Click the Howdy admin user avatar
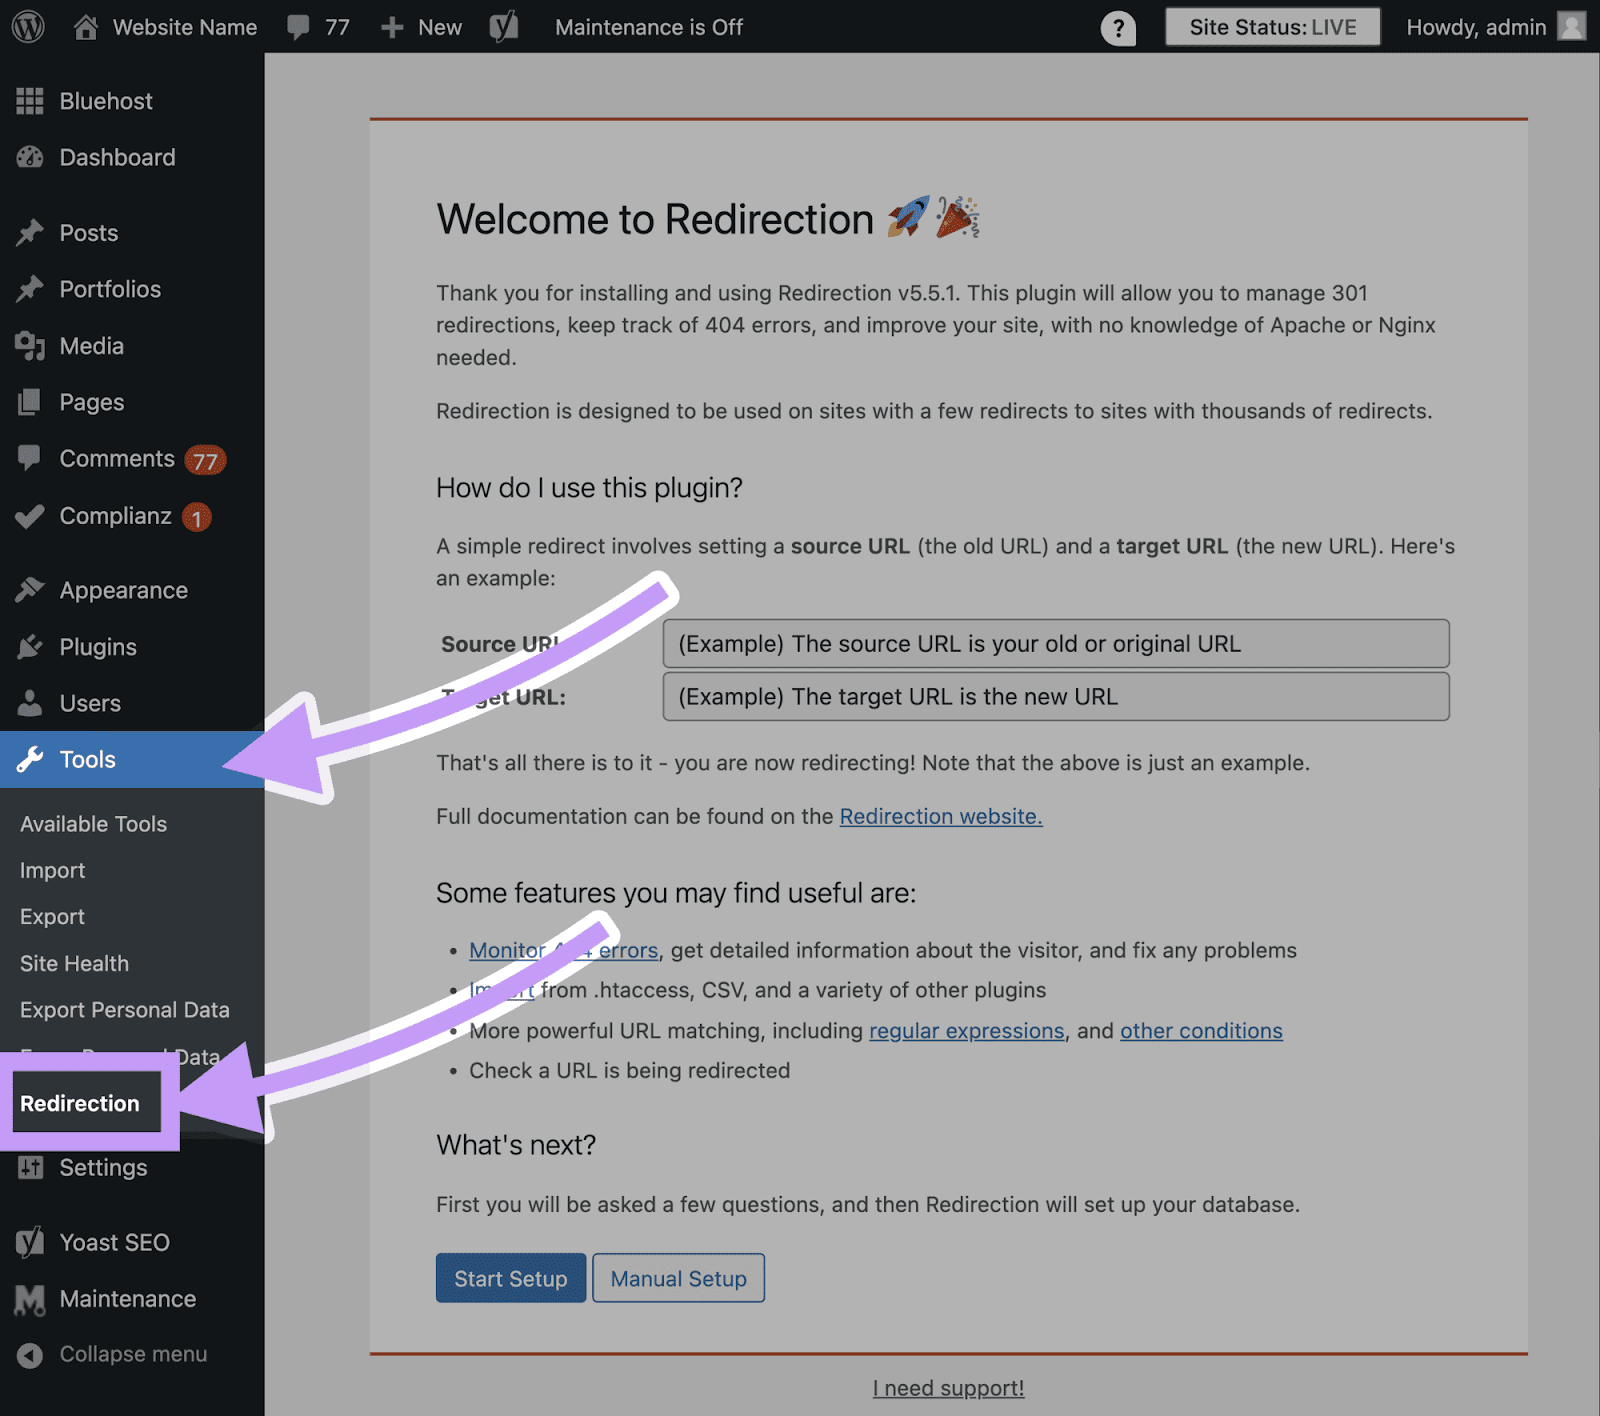This screenshot has width=1600, height=1416. tap(1570, 27)
